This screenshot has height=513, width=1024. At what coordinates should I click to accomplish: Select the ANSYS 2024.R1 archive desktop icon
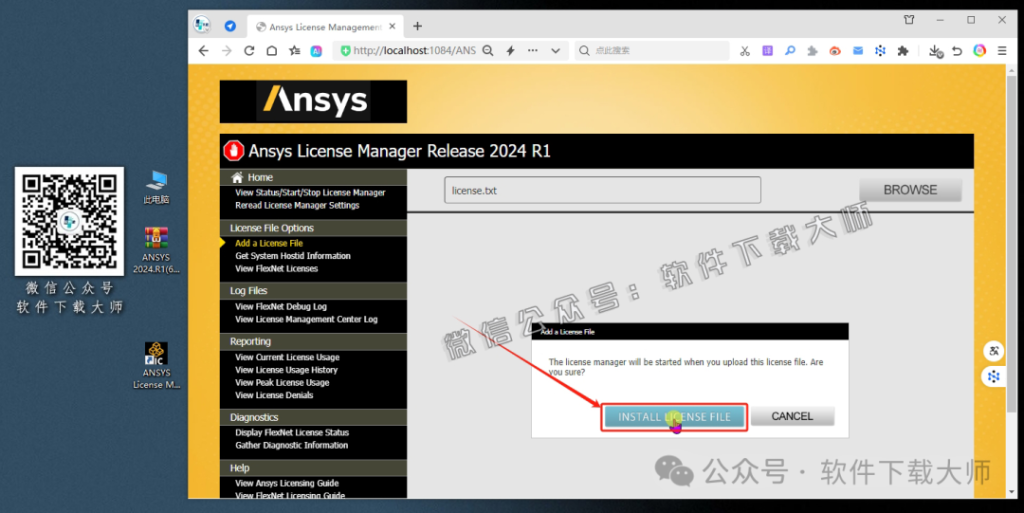coord(156,250)
